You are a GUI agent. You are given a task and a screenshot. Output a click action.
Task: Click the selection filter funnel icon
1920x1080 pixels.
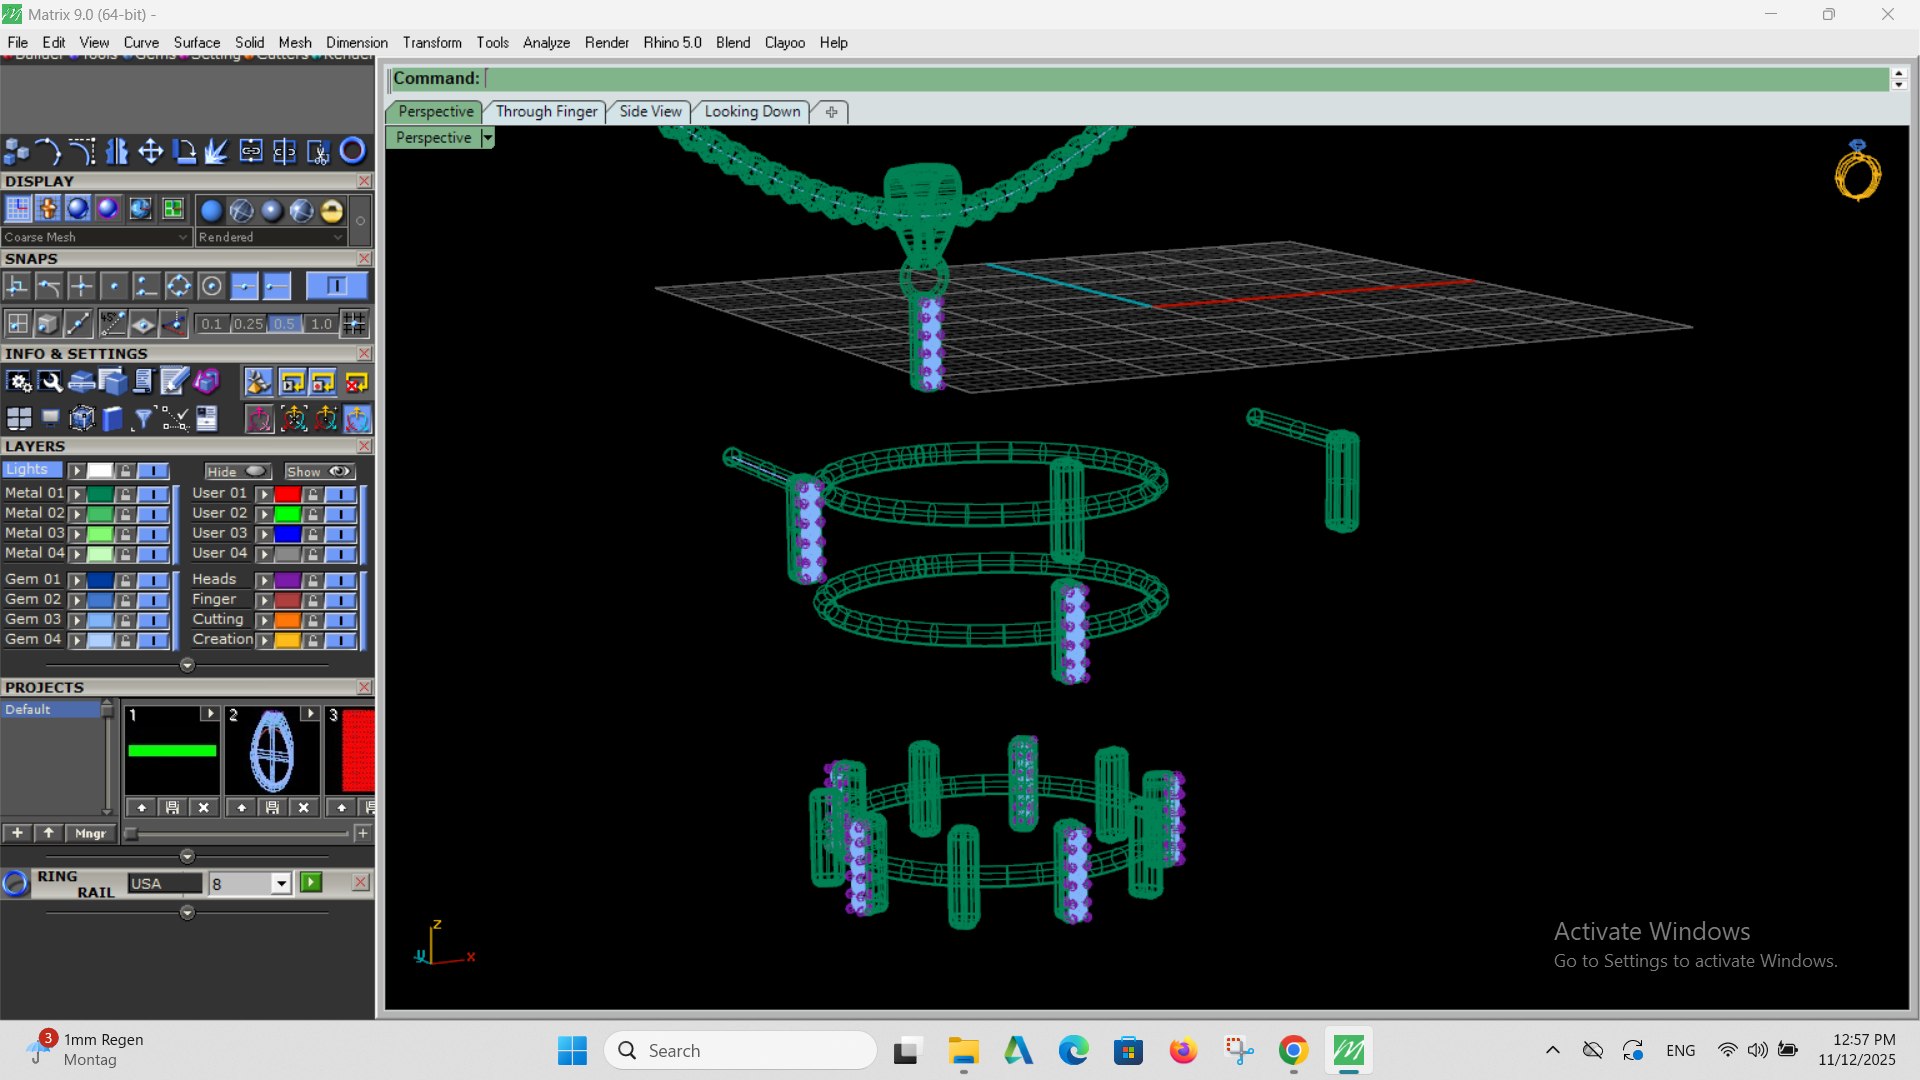(x=143, y=418)
